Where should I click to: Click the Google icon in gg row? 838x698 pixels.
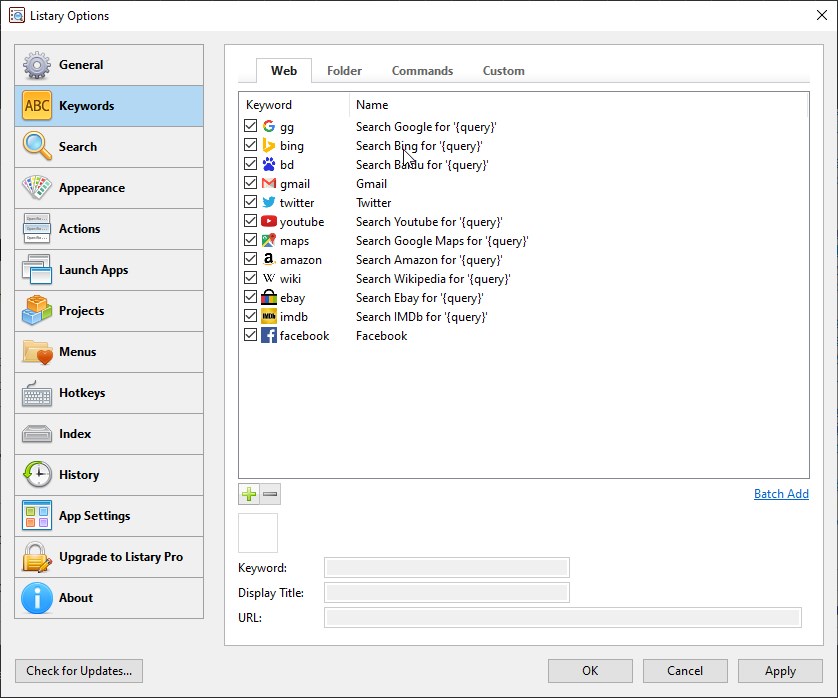click(x=269, y=126)
